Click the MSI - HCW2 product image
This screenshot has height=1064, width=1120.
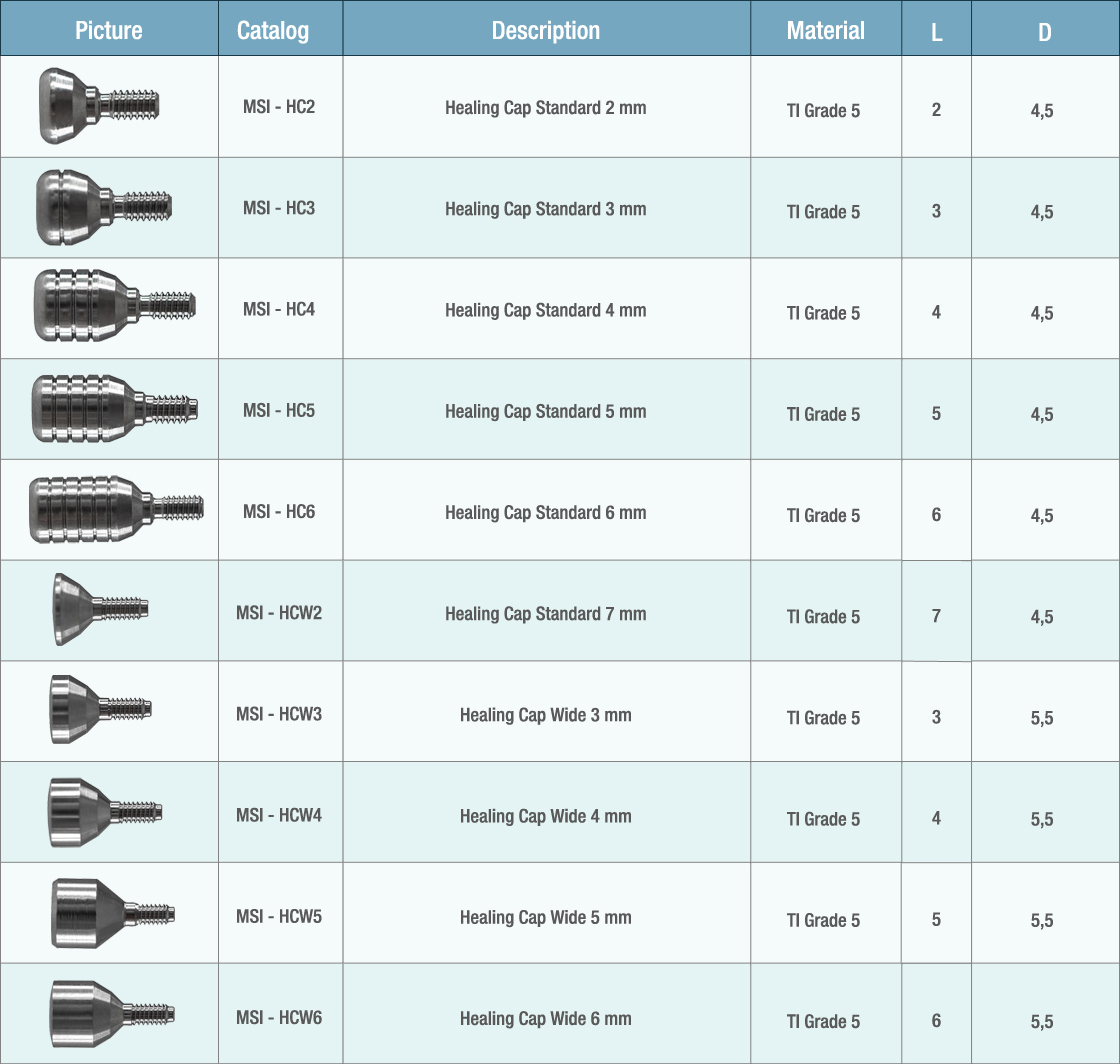(101, 609)
